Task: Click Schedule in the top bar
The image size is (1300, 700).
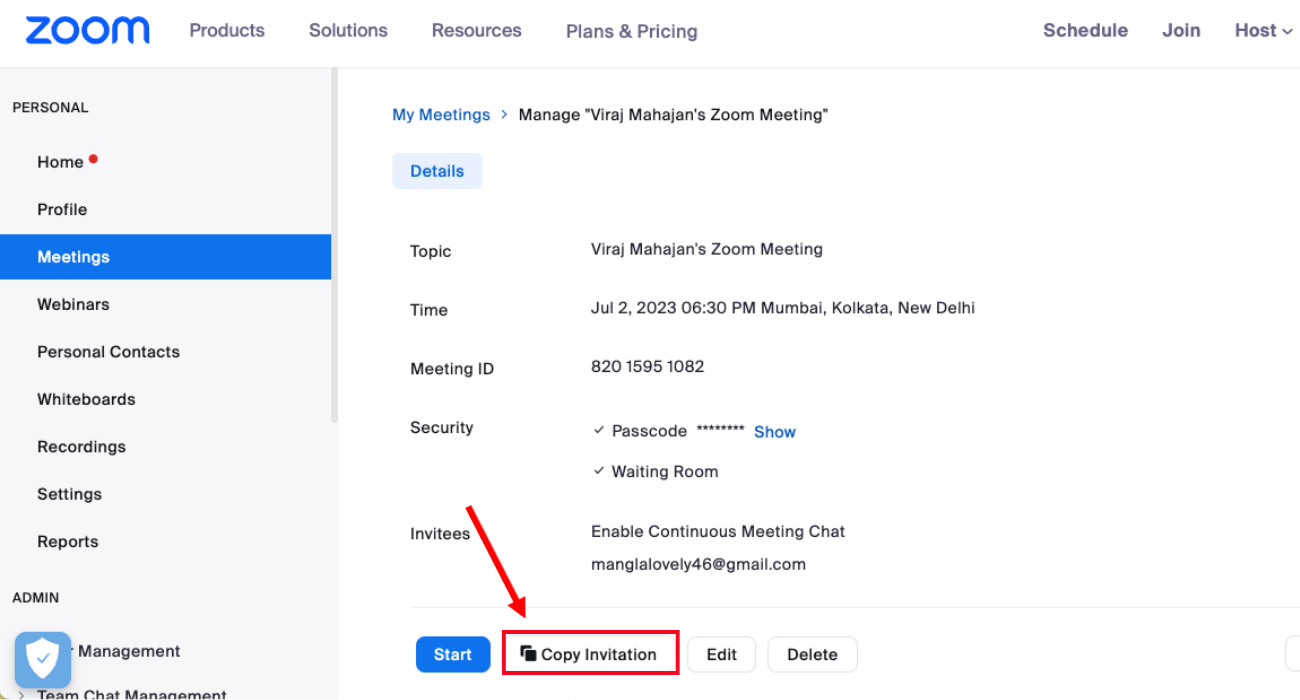Action: [x=1085, y=30]
